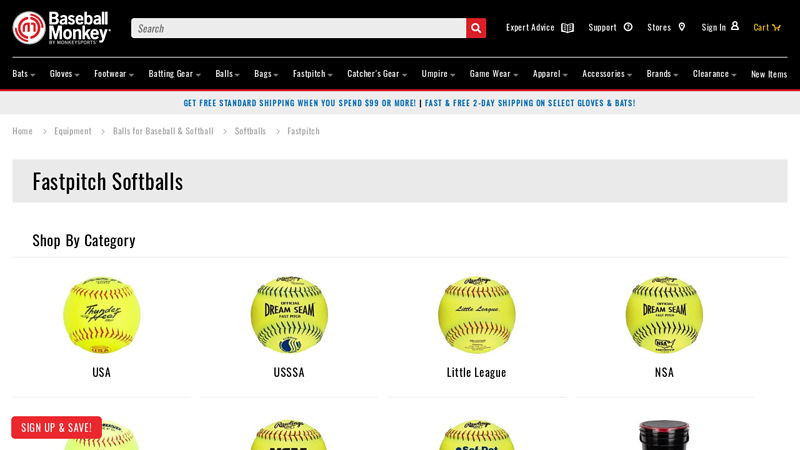
Task: Expand the Fastpitch menu
Action: (312, 74)
